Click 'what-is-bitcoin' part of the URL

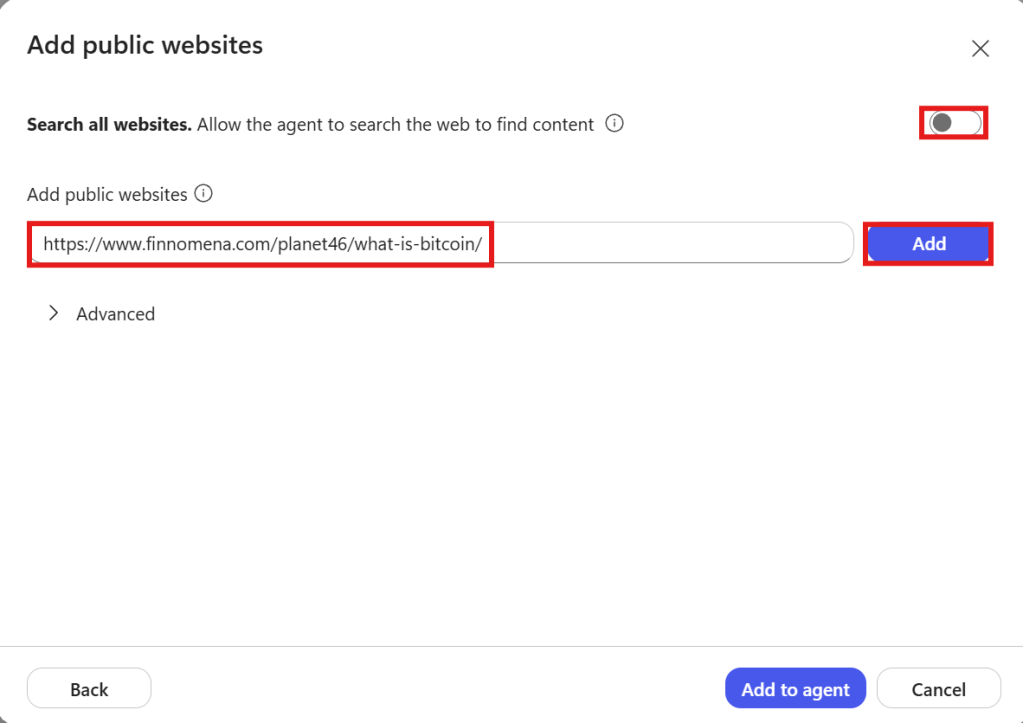(415, 244)
